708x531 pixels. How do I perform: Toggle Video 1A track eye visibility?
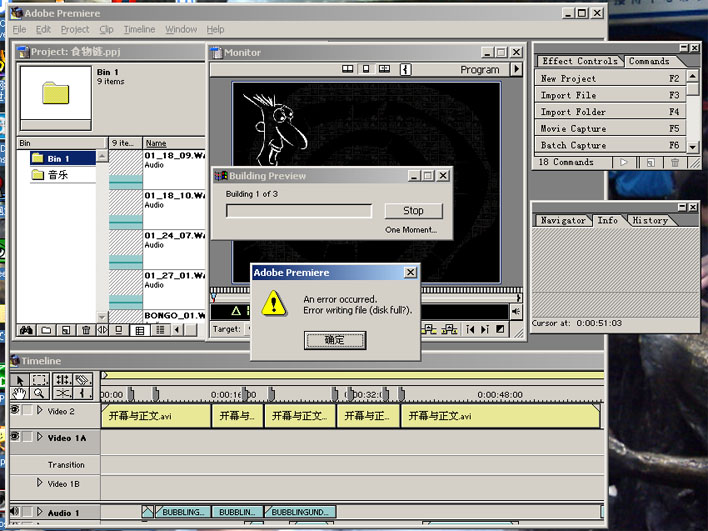coord(15,437)
